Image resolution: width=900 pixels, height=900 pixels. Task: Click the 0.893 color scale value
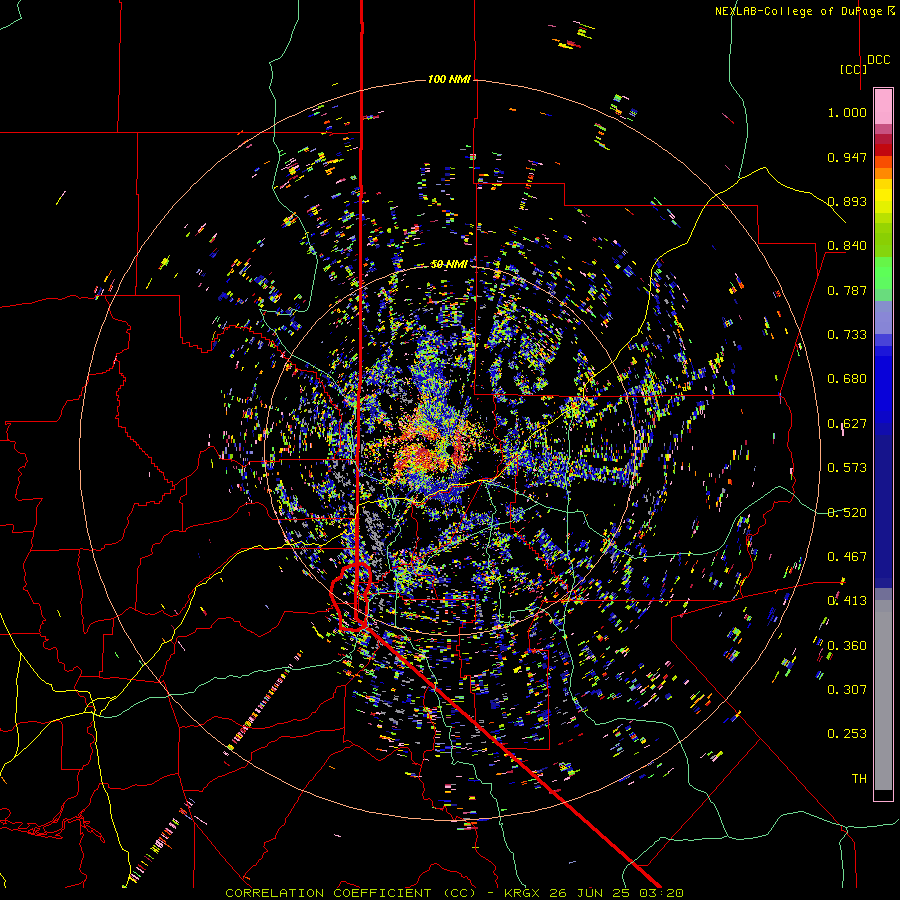[847, 201]
